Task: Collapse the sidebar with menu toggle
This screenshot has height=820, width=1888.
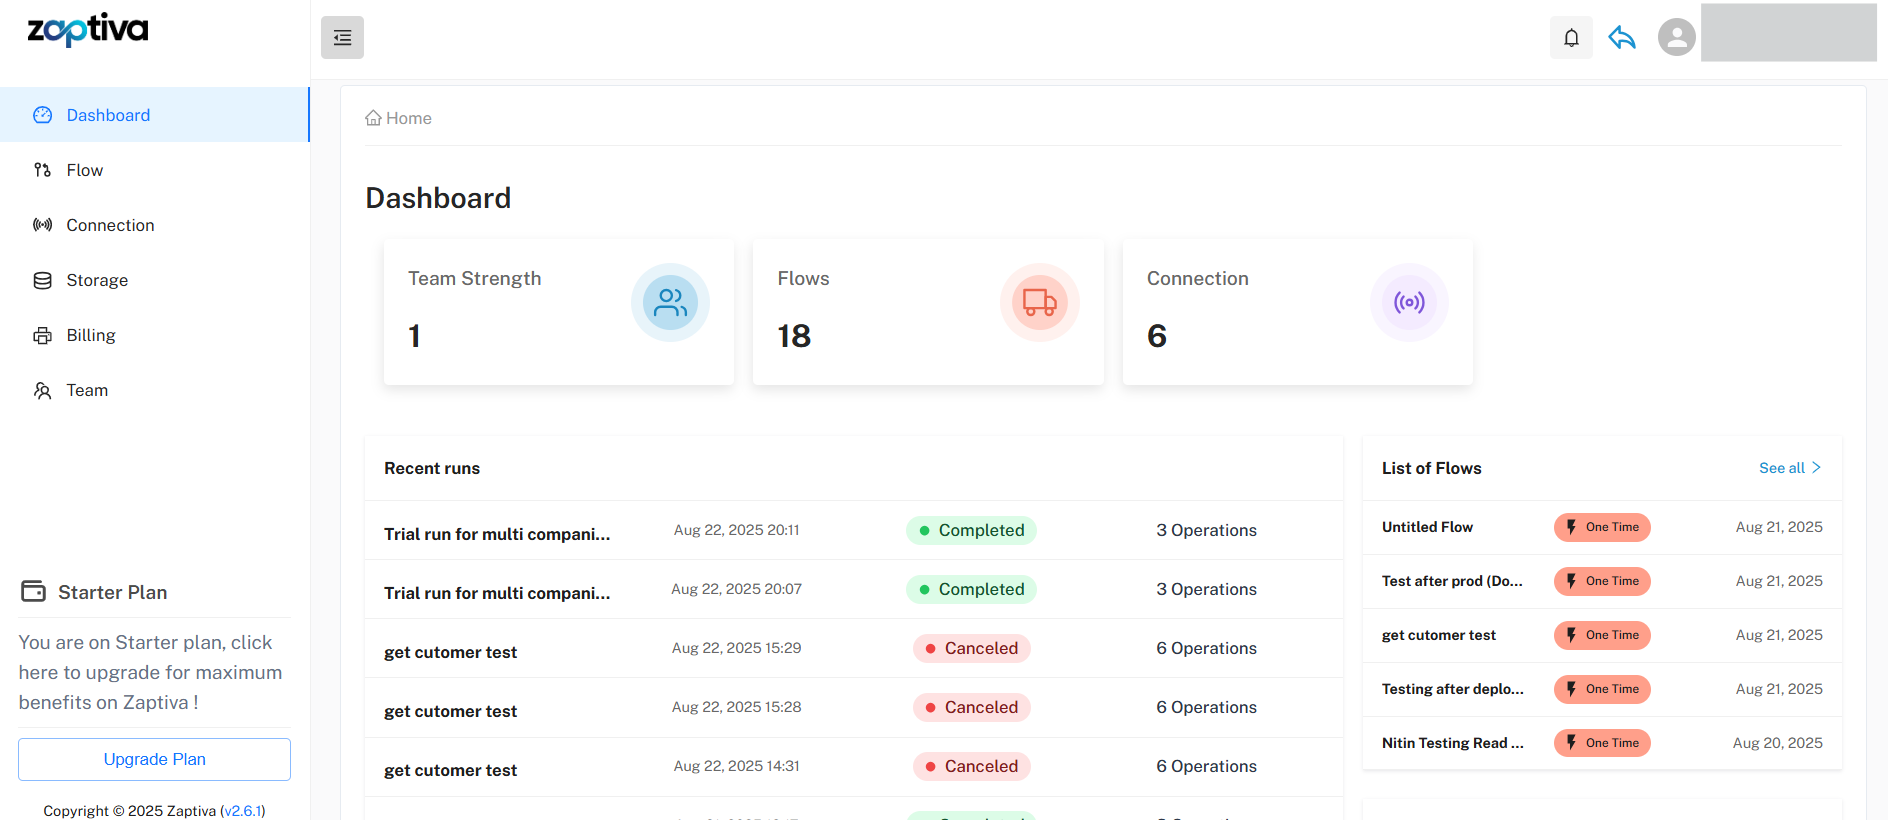Action: (x=342, y=38)
